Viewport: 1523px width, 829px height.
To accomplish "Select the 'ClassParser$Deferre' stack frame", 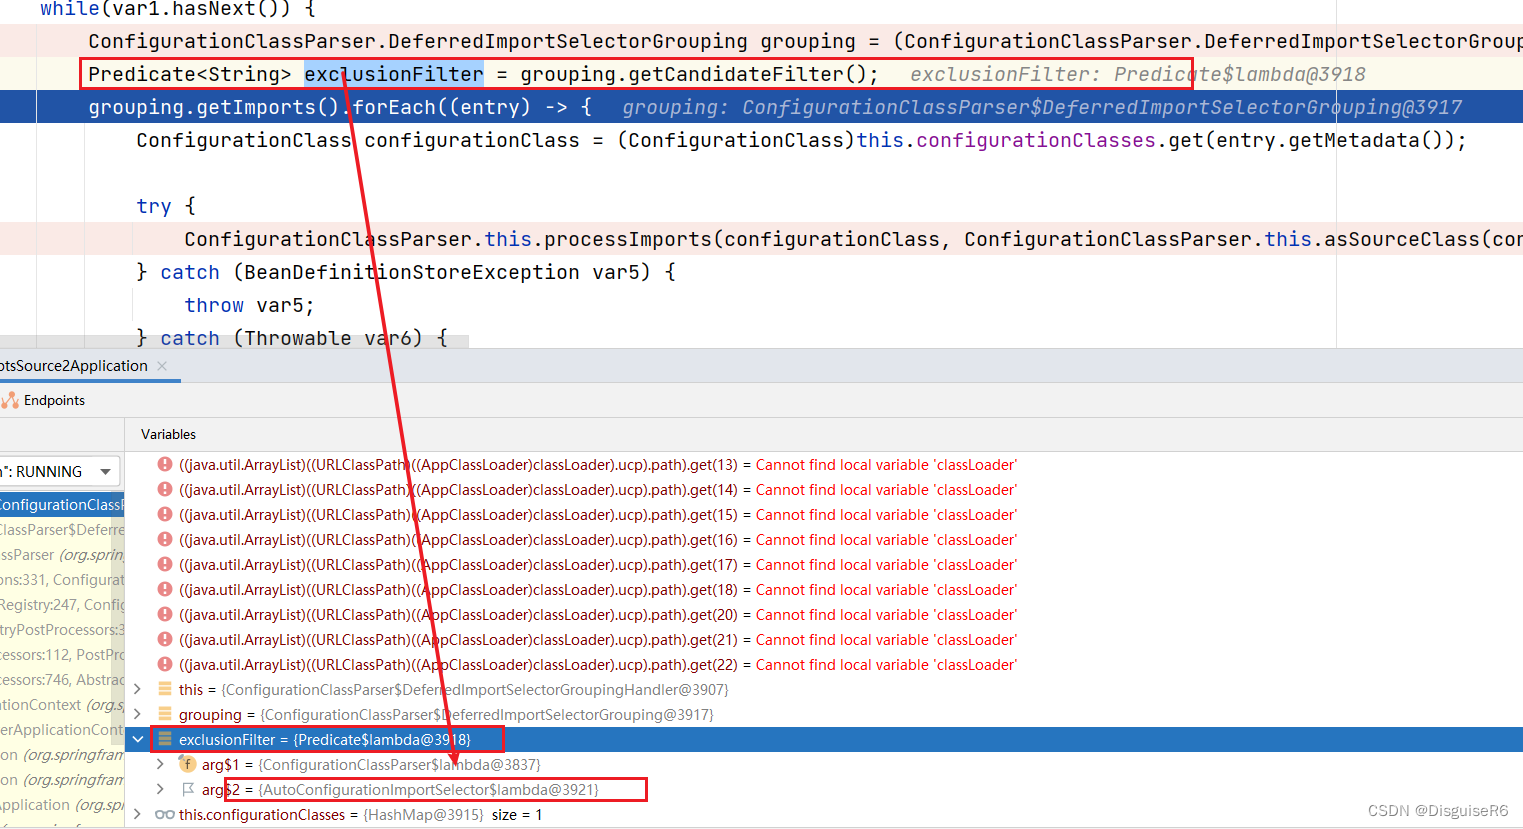I will [x=62, y=529].
